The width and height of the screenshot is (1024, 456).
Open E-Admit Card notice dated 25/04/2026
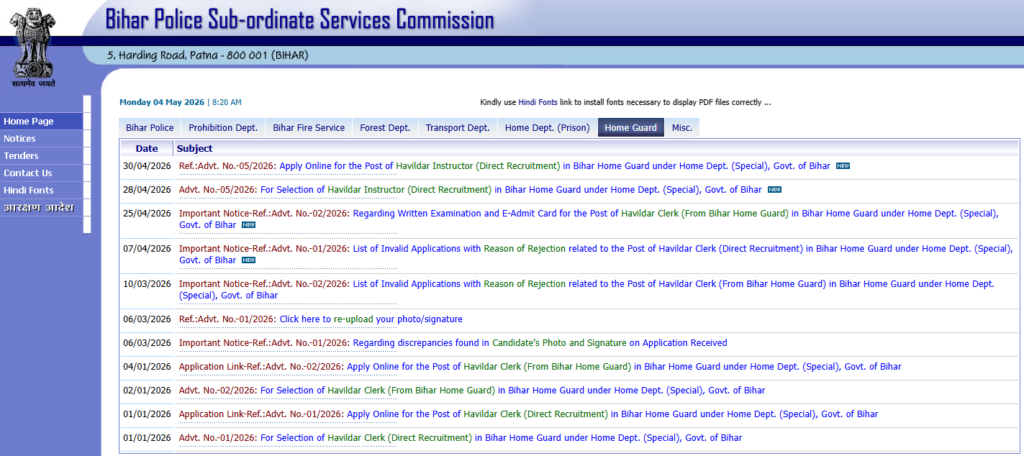pos(588,219)
